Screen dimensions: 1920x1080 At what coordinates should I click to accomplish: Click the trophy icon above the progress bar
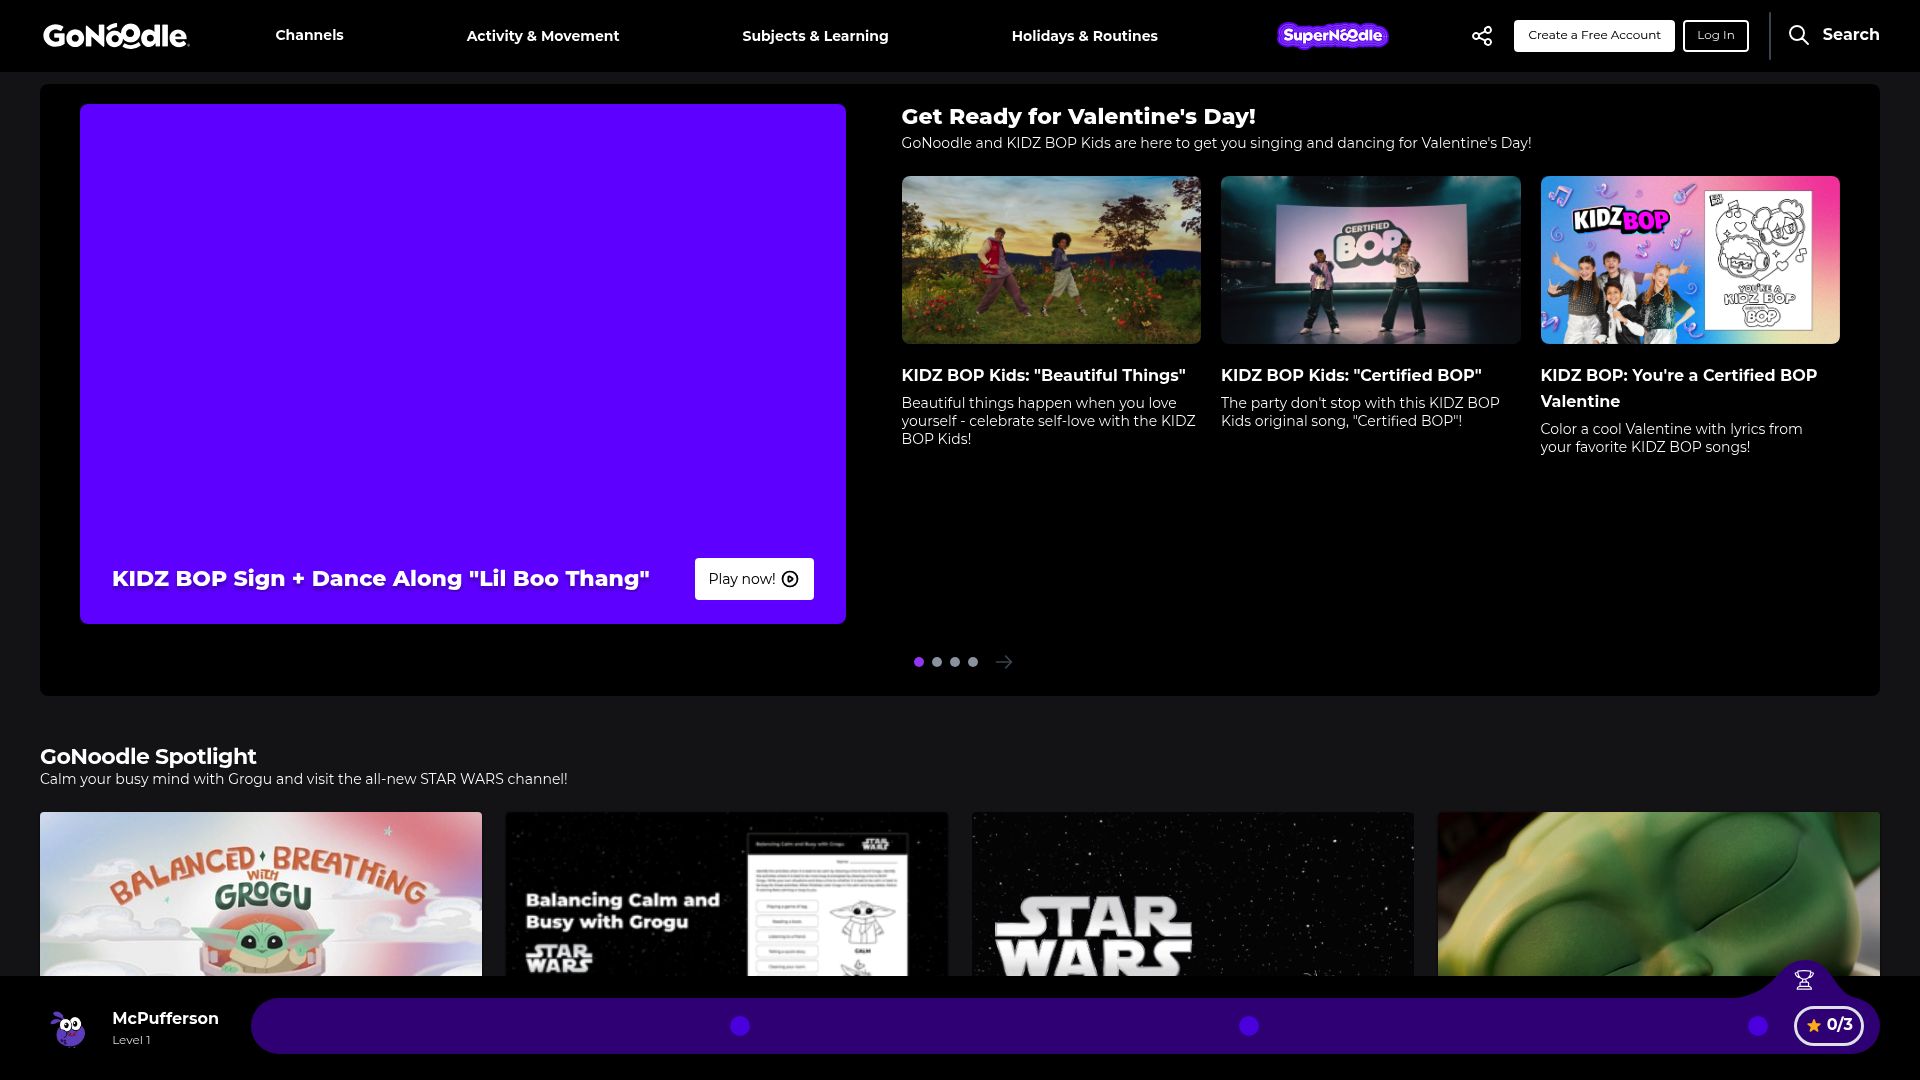pyautogui.click(x=1803, y=980)
